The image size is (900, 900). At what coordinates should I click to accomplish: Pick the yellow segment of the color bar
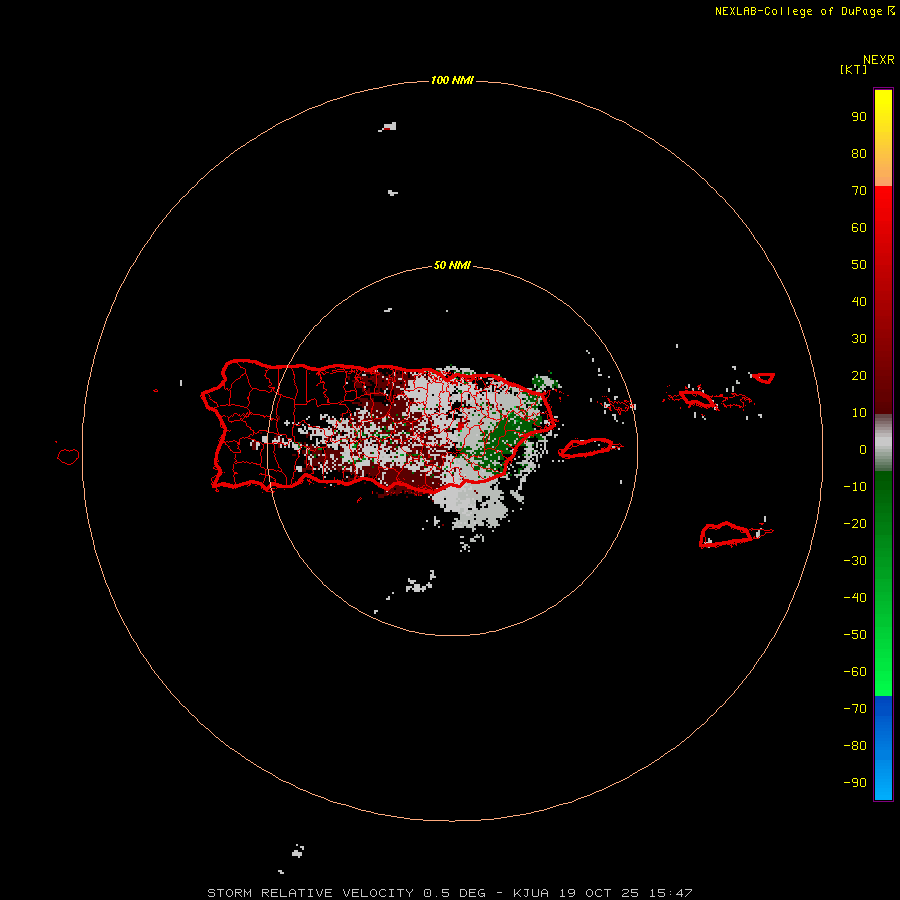pyautogui.click(x=883, y=138)
